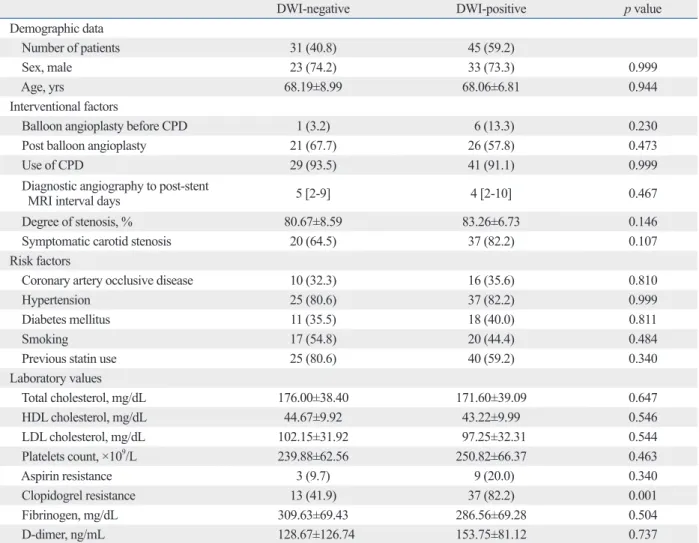This screenshot has width=699, height=543.
Task: Click the p value 0.146
Action: pyautogui.click(x=642, y=222)
